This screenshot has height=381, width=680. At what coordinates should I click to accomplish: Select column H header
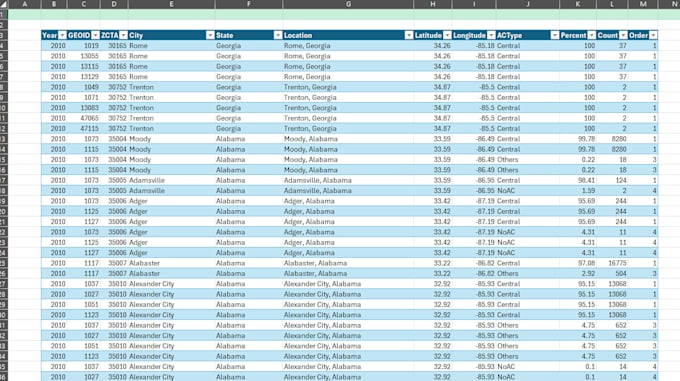(x=432, y=4)
